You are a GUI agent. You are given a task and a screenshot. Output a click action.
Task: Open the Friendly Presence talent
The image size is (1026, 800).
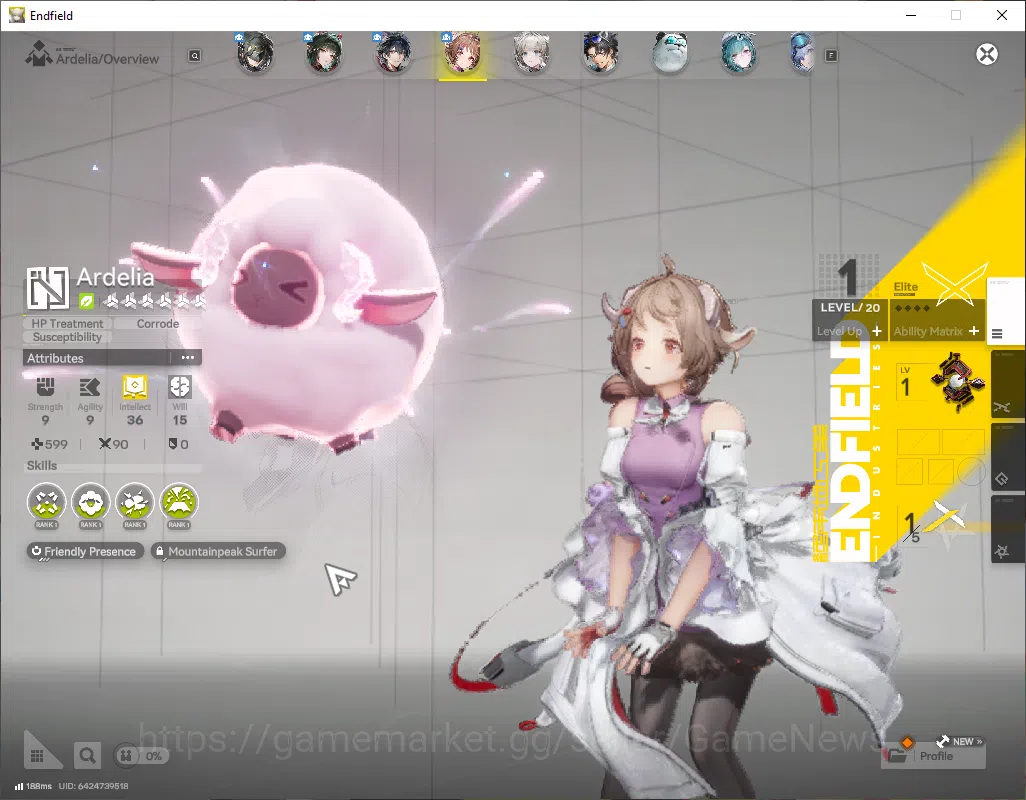pos(84,551)
